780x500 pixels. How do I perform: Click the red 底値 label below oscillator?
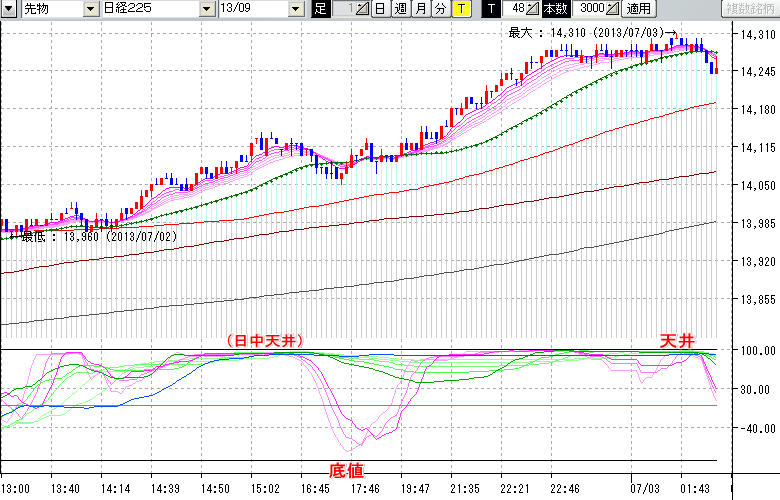pyautogui.click(x=346, y=469)
